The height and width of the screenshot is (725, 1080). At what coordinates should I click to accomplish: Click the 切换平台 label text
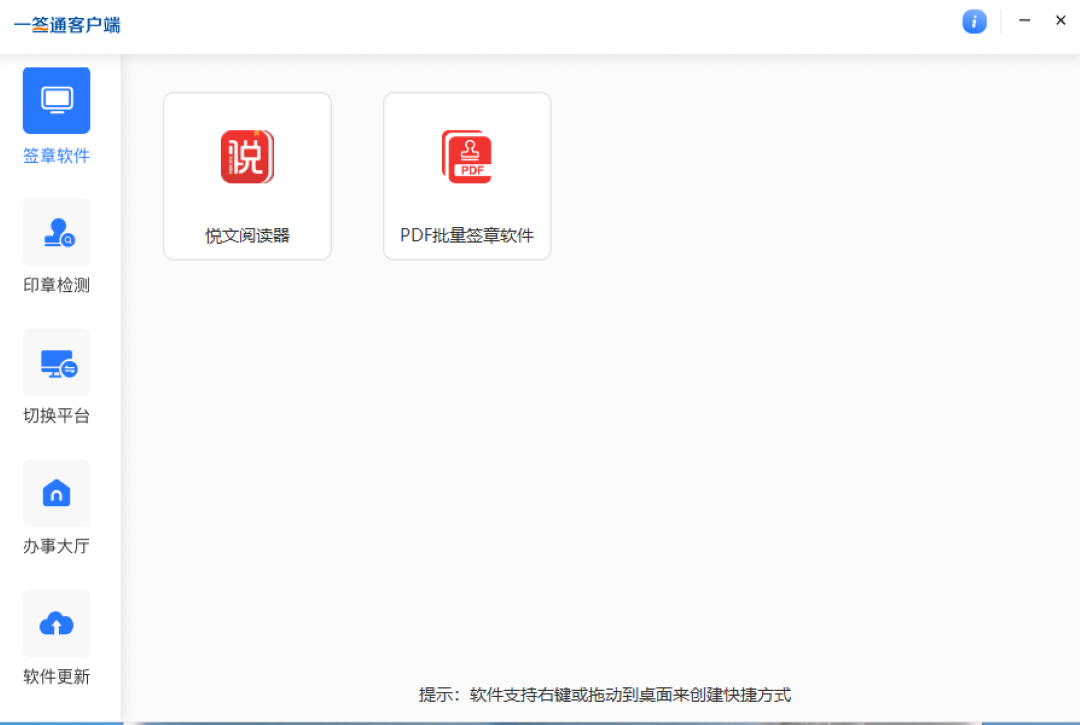(x=56, y=415)
